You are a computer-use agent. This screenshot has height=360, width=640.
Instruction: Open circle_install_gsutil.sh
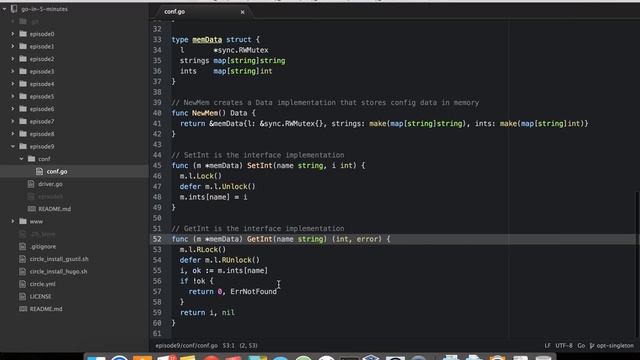point(59,259)
